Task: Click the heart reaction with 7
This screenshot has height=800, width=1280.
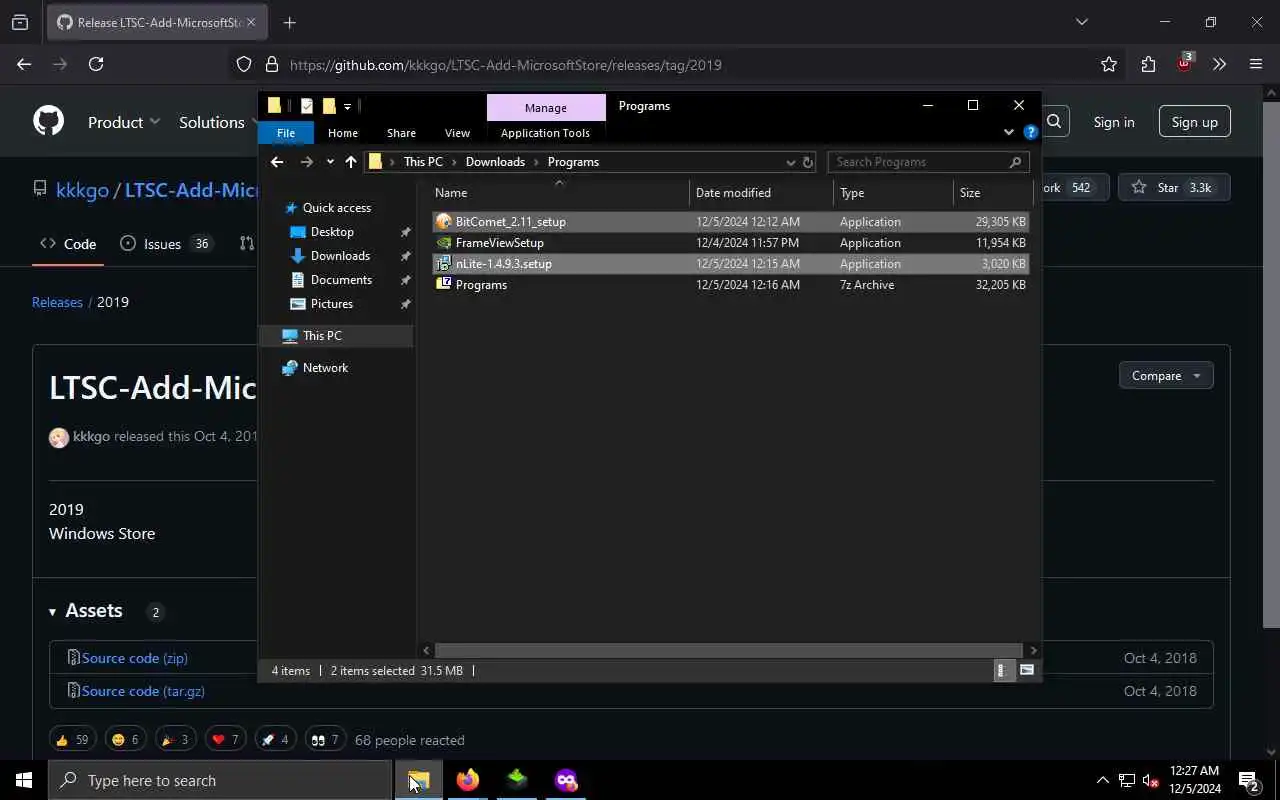Action: (225, 740)
